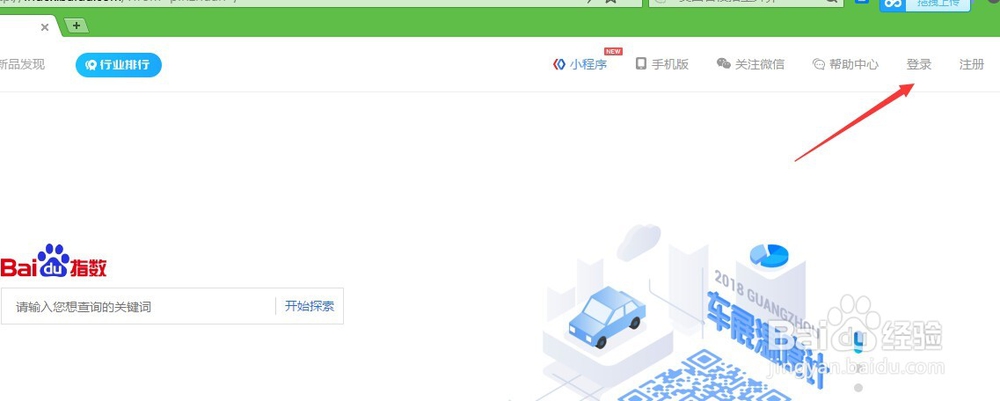Viewport: 1000px width, 401px height.
Task: Click the 关注微信 link
Action: tap(760, 64)
